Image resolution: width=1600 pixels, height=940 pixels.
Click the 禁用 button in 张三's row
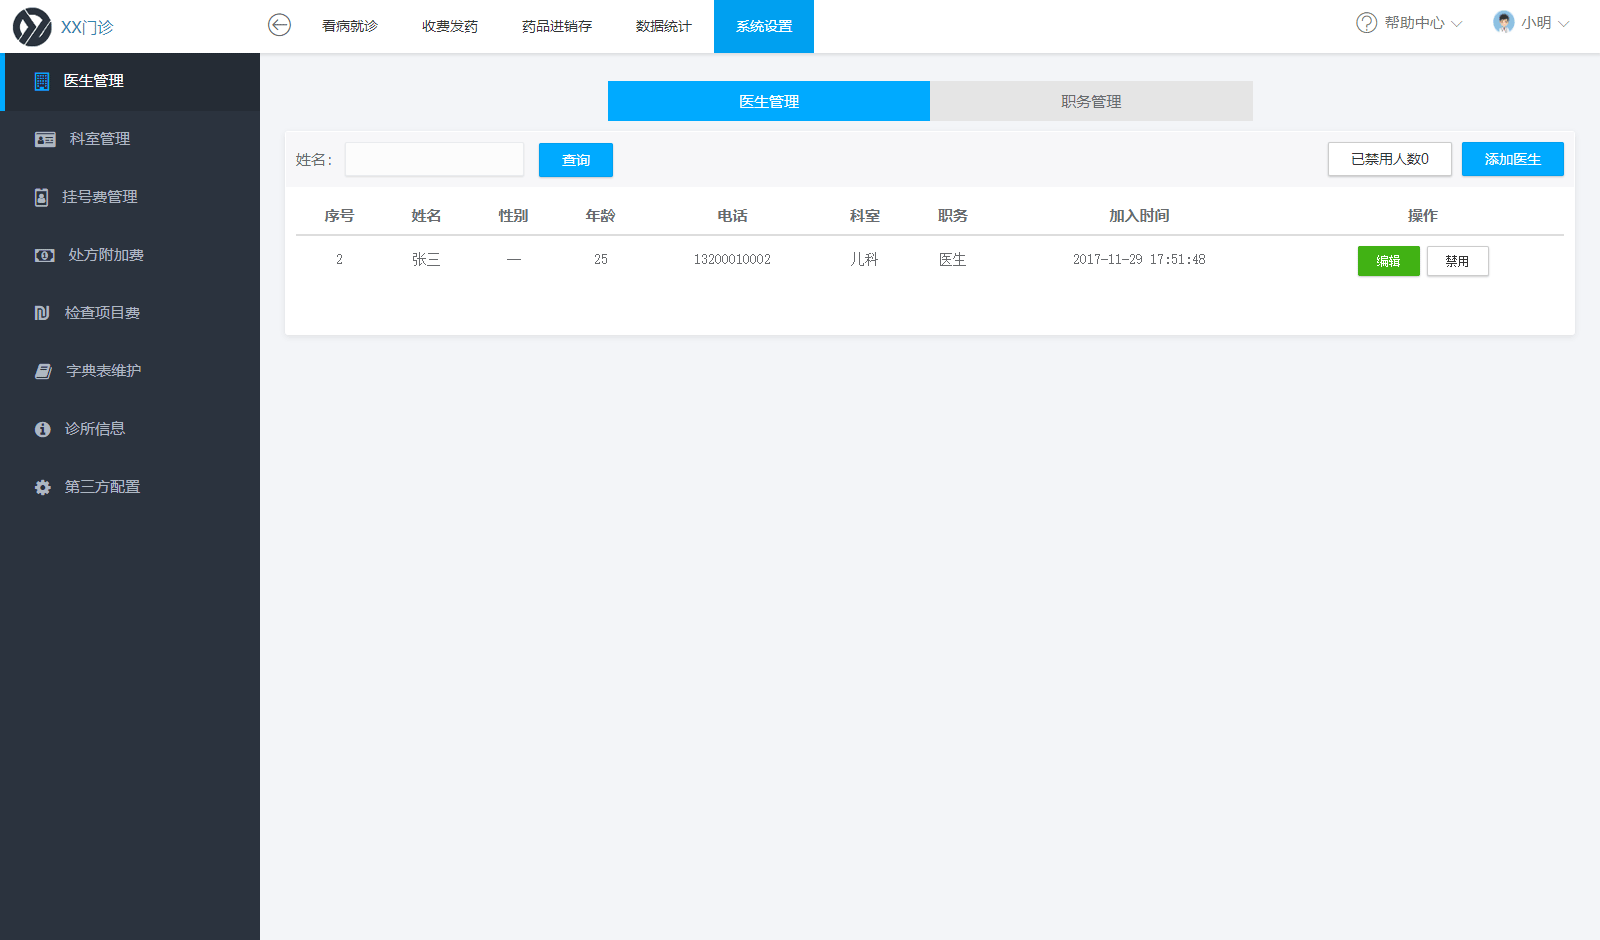[1457, 261]
